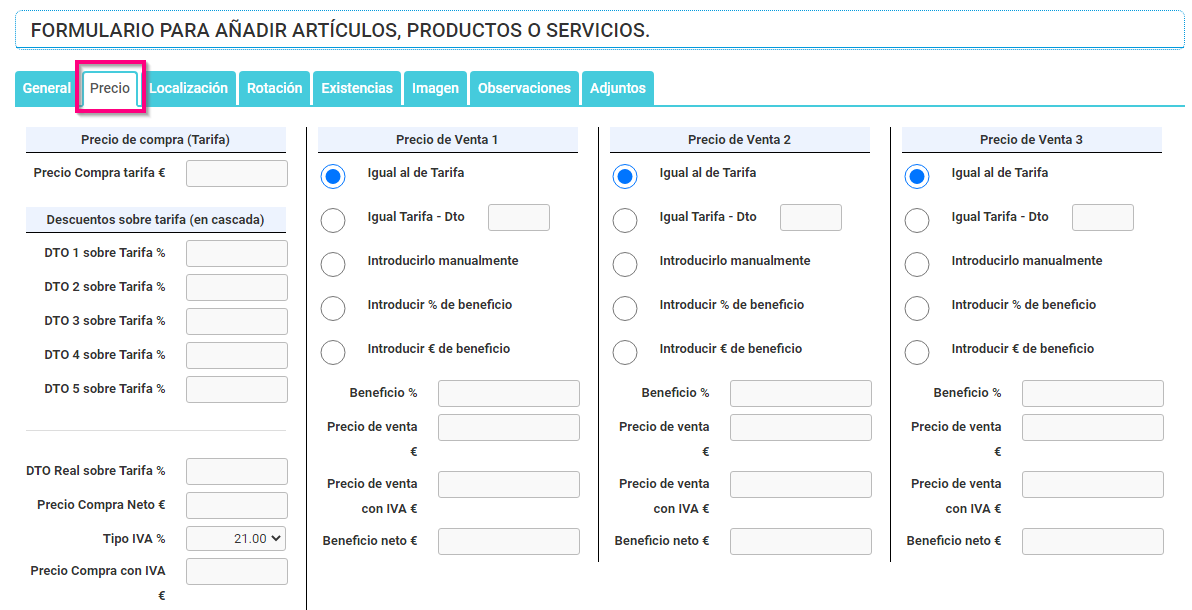Image resolution: width=1192 pixels, height=610 pixels.
Task: Choose 'Igual Tarifa - Dto' for Precio de Venta 1
Action: tap(333, 221)
